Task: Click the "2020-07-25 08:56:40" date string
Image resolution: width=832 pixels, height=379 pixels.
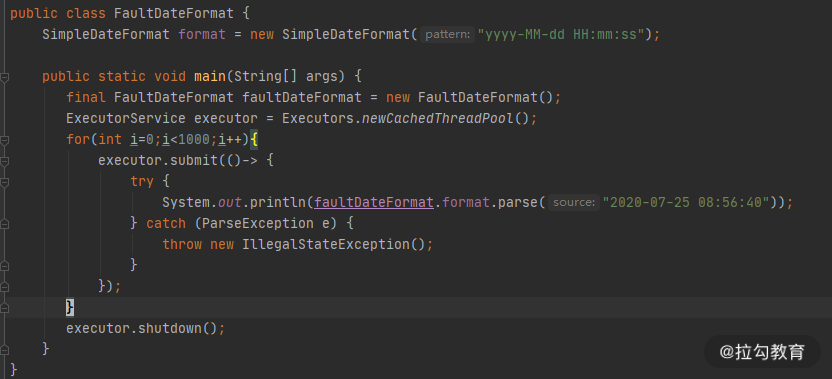Action: click(689, 202)
